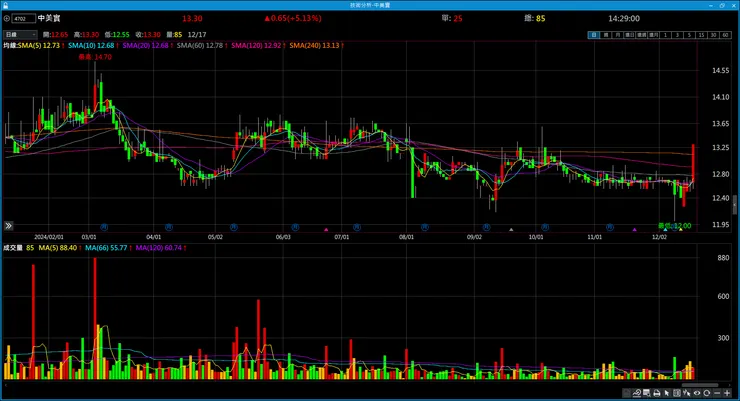Viewport: 740px width, 401px height.
Task: Click the 4702 stock code input field
Action: (24, 18)
